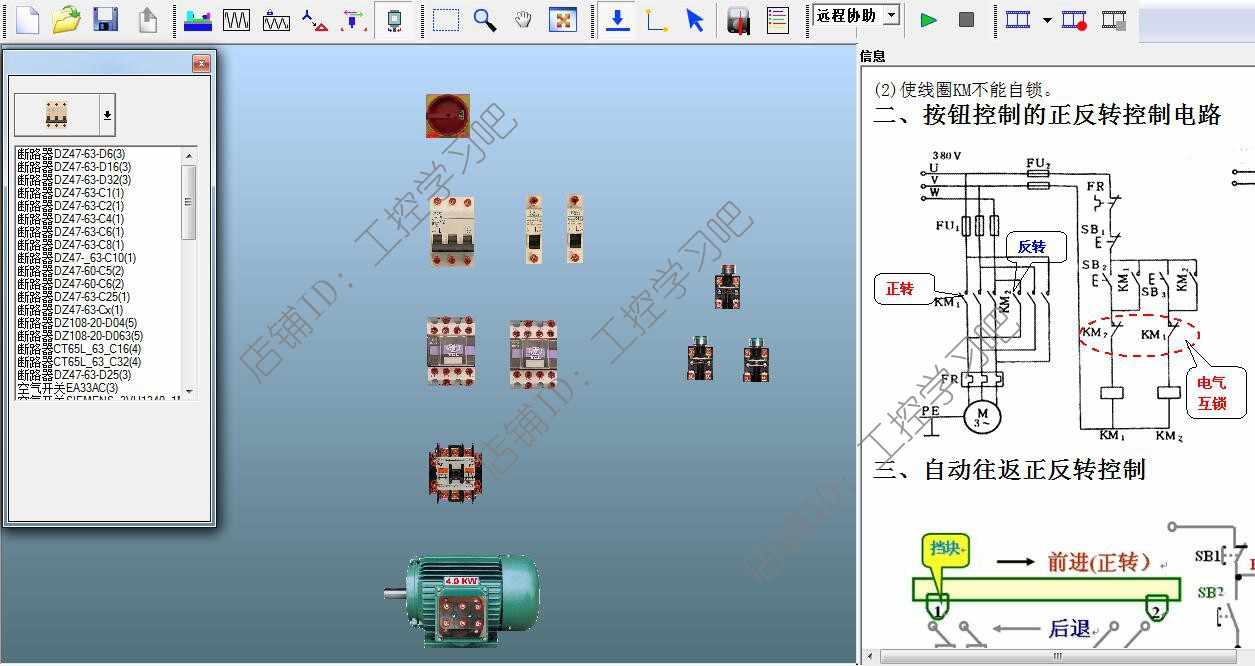Click the blue-red wiring node toolbar icon
Viewport: 1255px width, 666px height.
[x=315, y=19]
